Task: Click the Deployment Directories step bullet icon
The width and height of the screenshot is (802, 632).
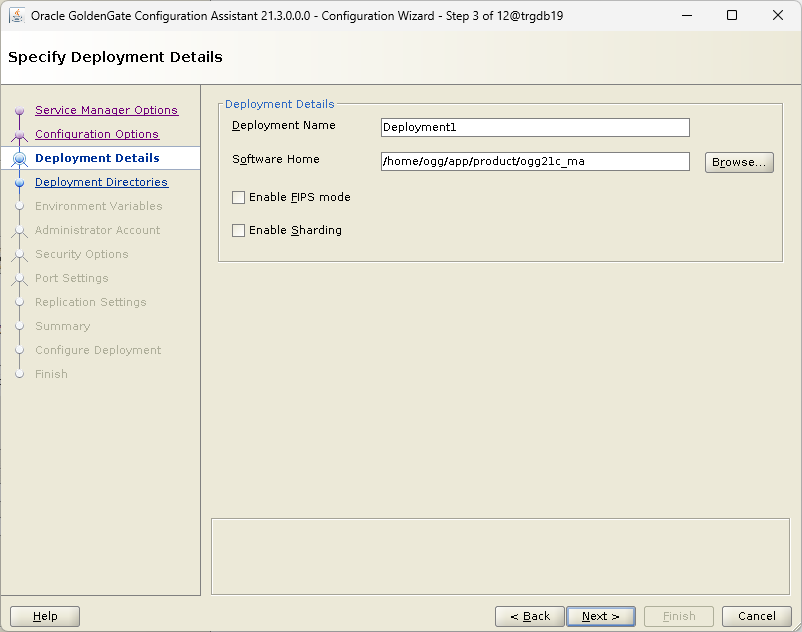Action: tap(19, 183)
